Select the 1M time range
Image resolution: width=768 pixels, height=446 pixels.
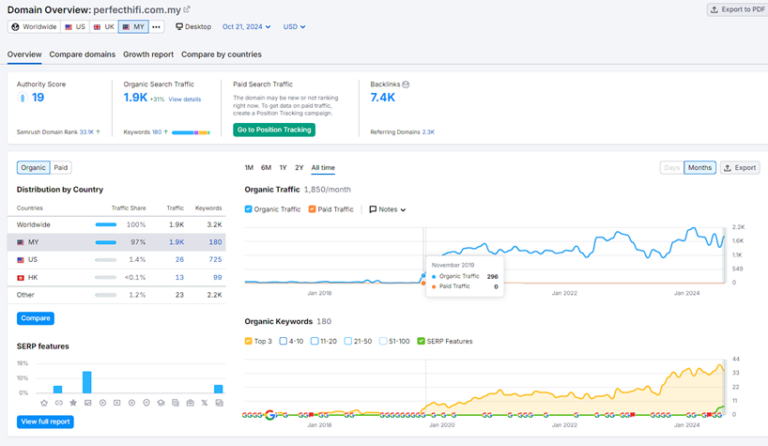coord(249,167)
